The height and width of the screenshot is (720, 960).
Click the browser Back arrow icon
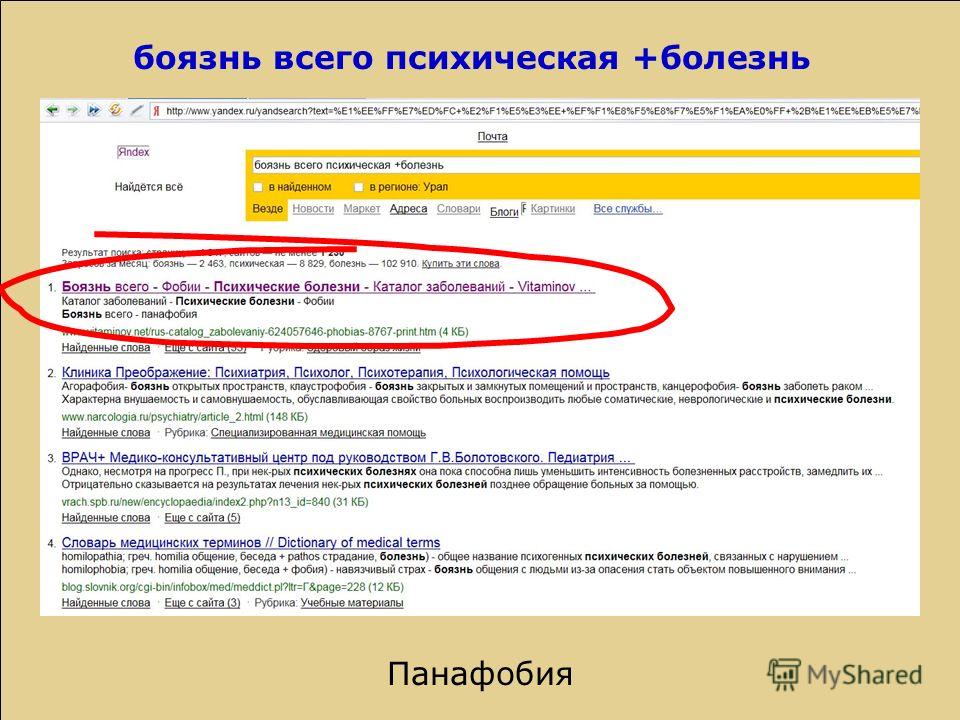click(x=53, y=110)
